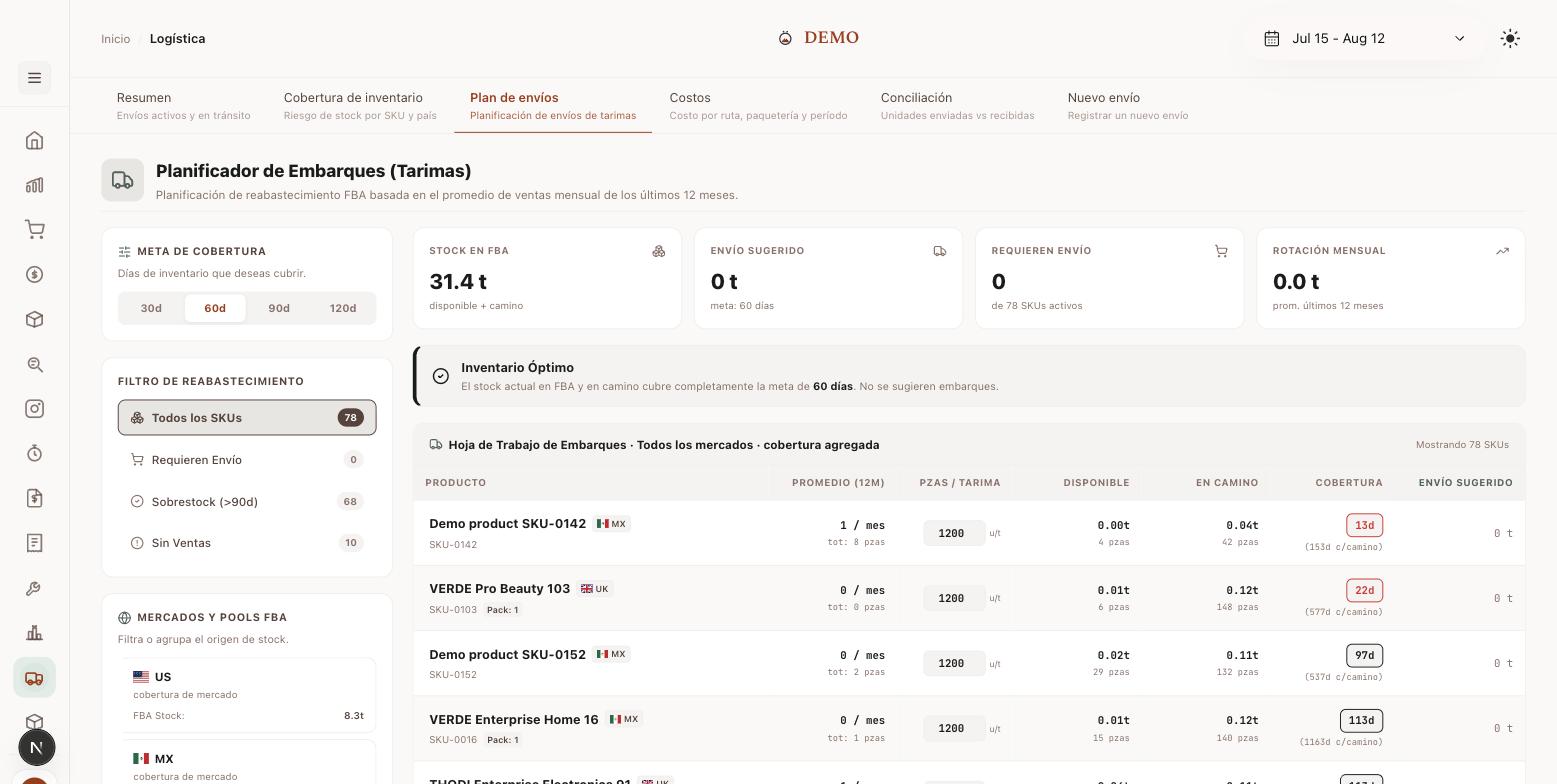Screen dimensions: 1557x784
Task: Toggle the sun light-mode theme icon
Action: 1510,39
